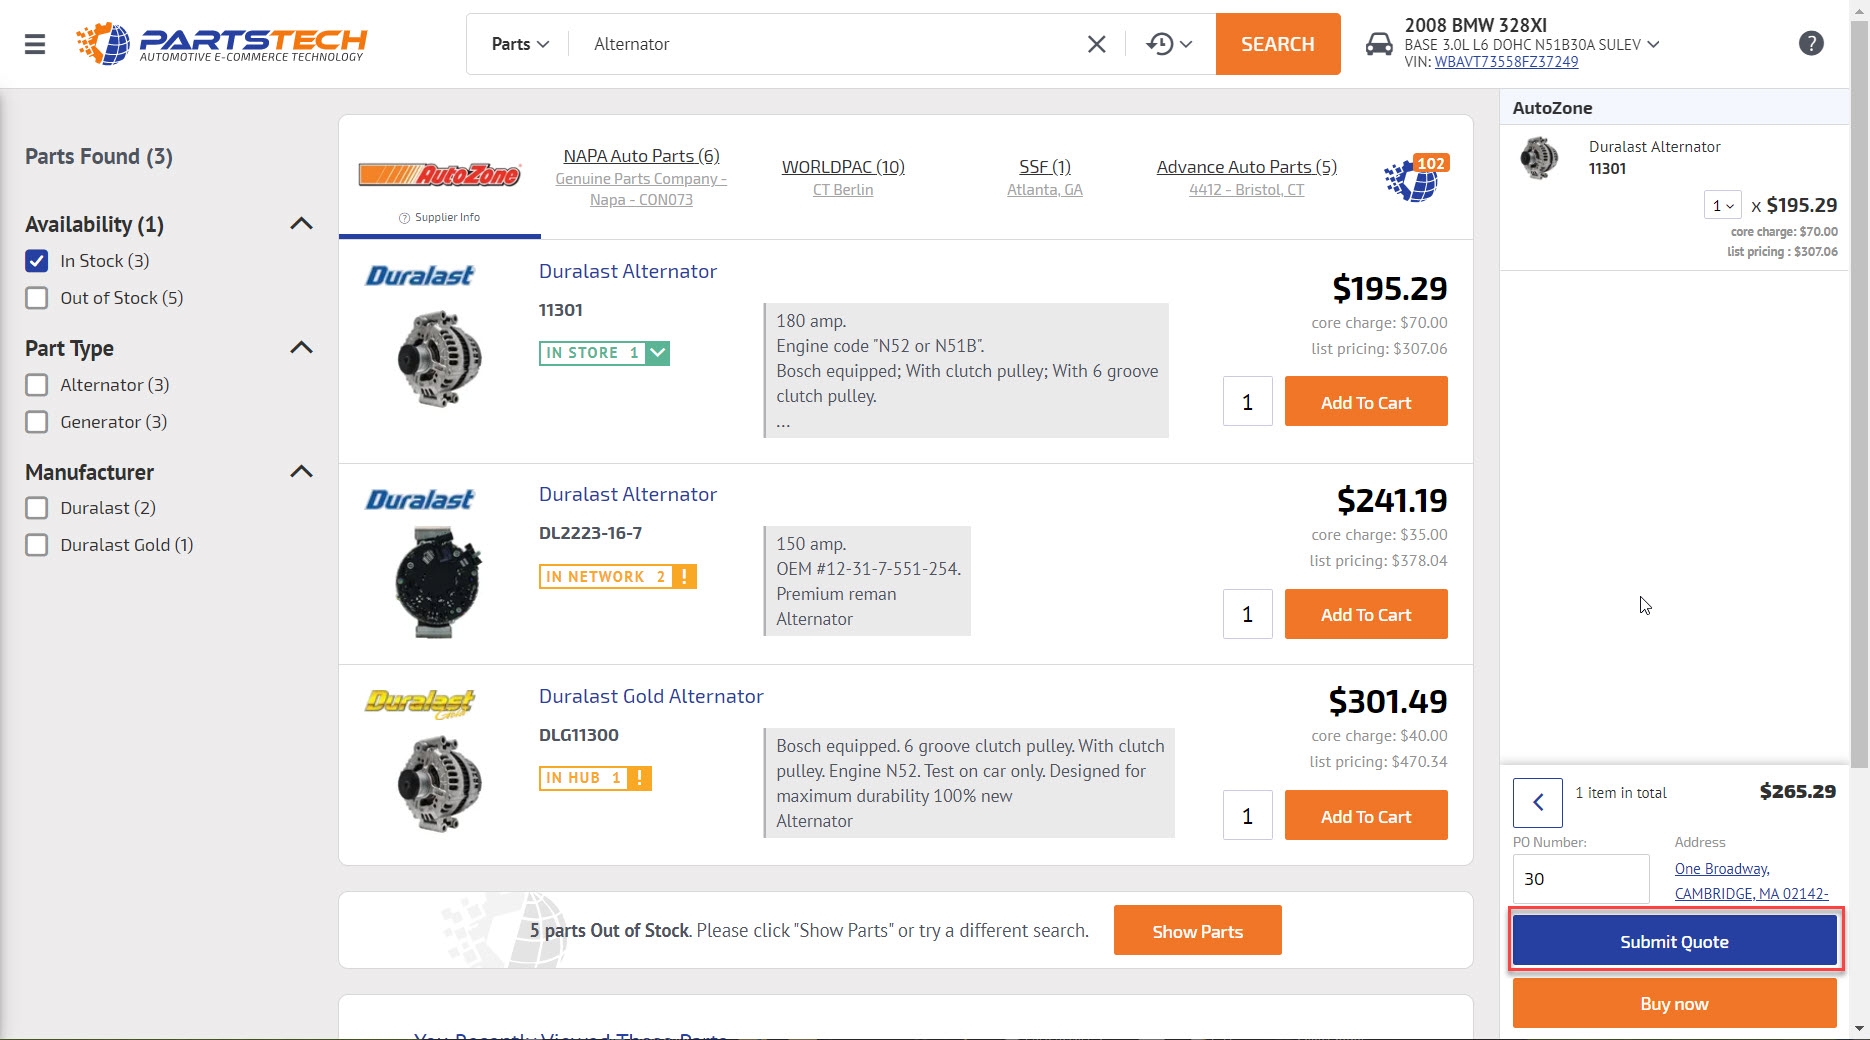
Task: Click the PO Number input field
Action: [x=1580, y=879]
